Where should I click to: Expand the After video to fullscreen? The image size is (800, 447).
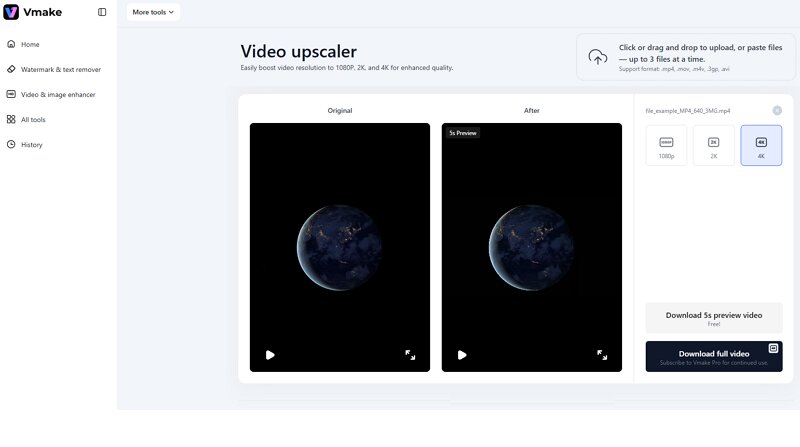(602, 354)
